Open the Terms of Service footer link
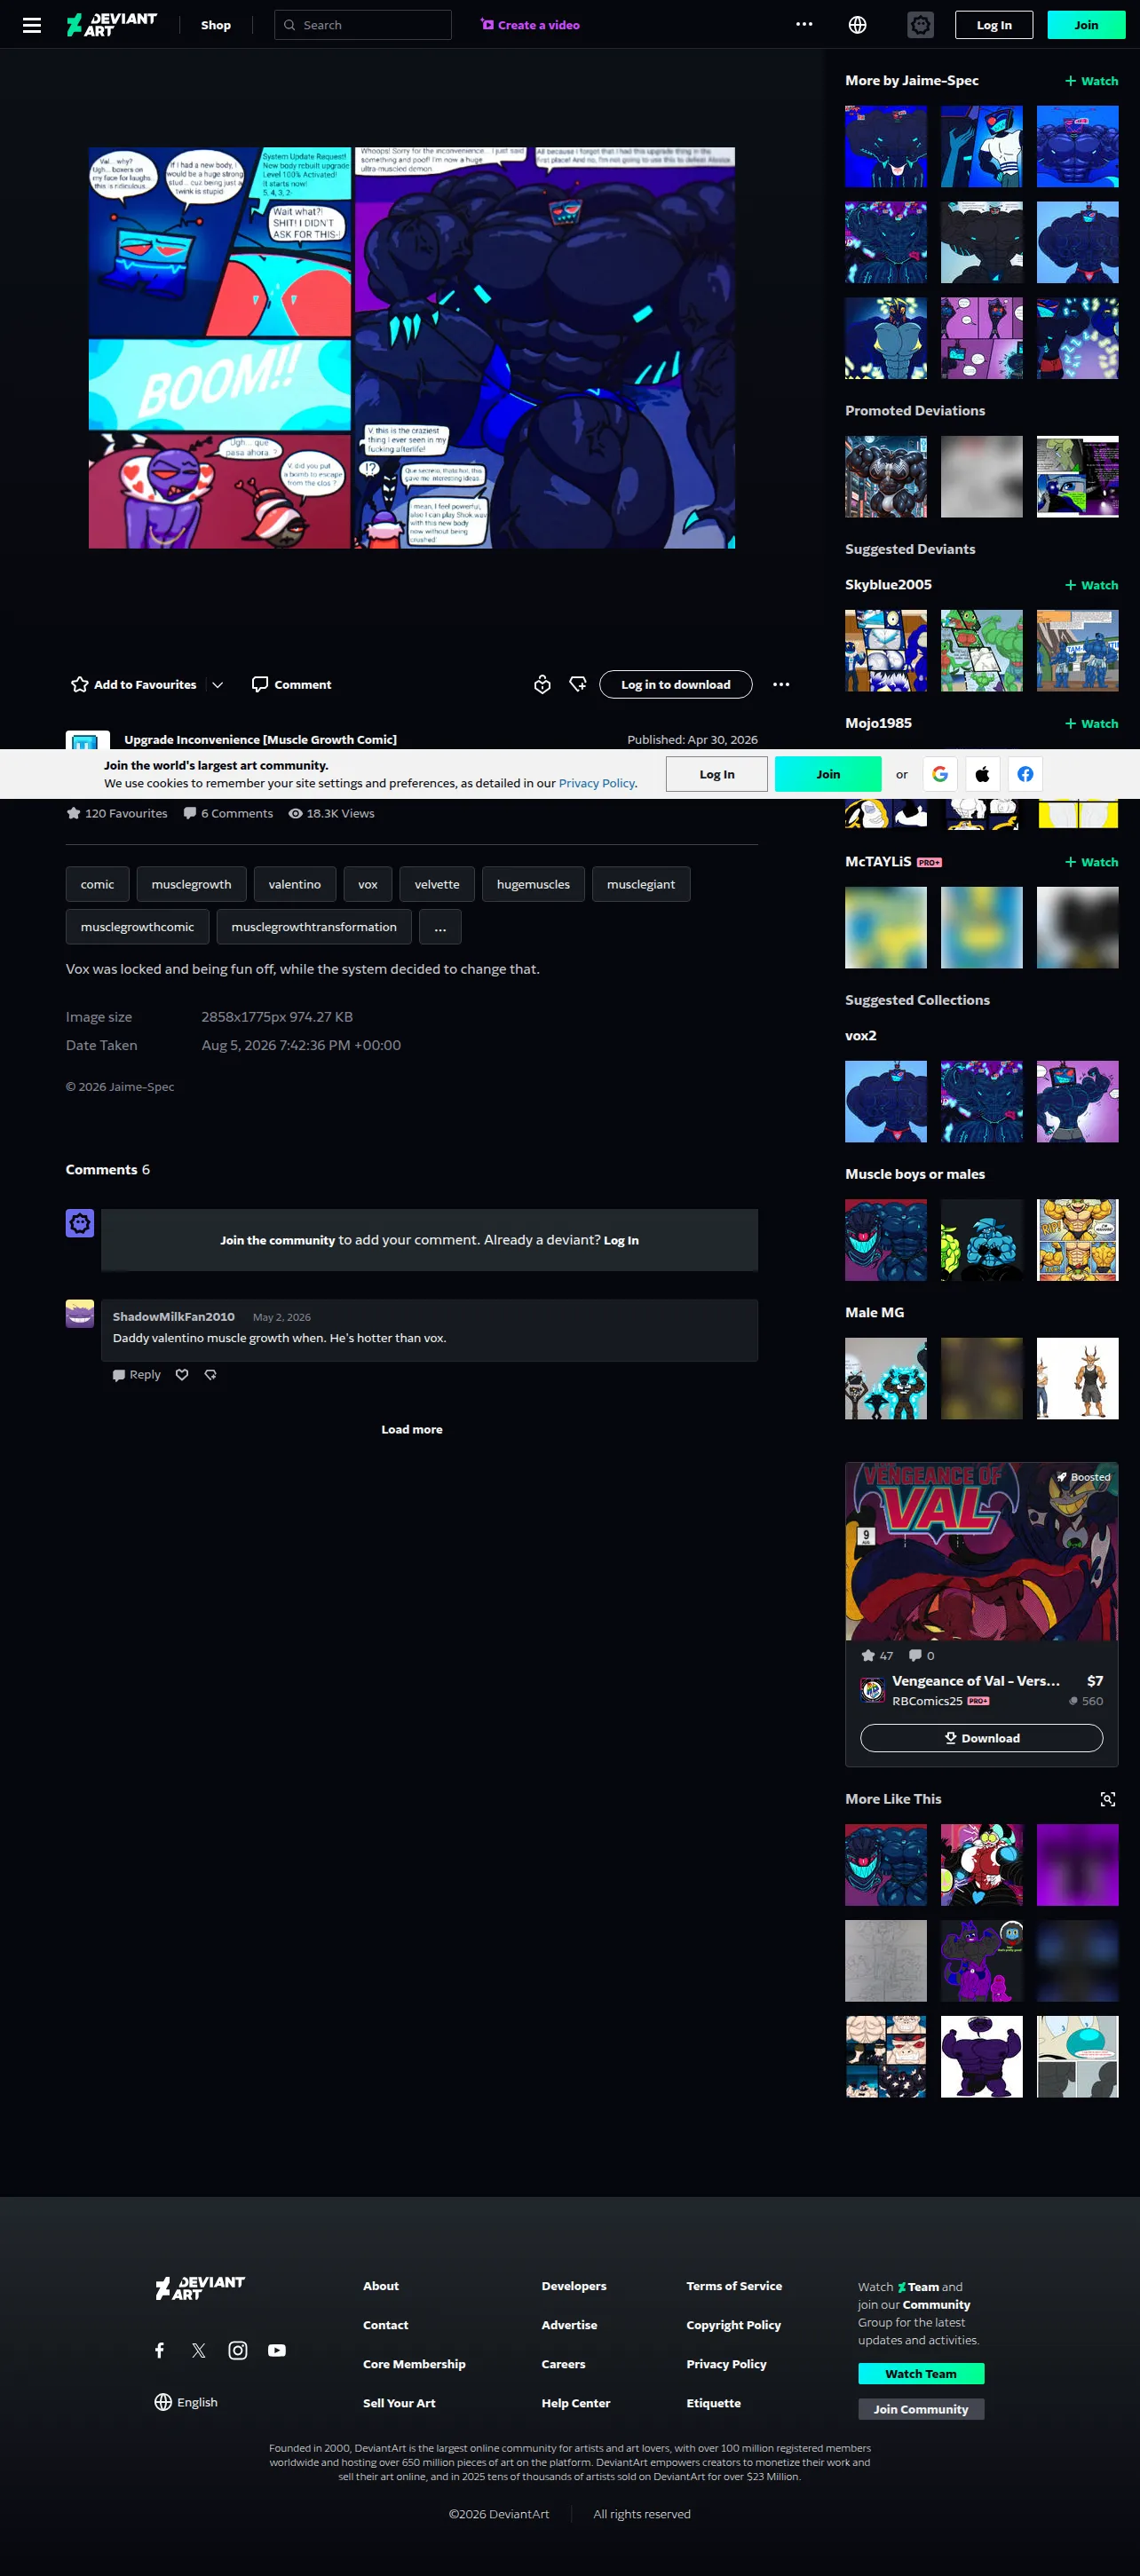The width and height of the screenshot is (1140, 2576). coord(734,2286)
